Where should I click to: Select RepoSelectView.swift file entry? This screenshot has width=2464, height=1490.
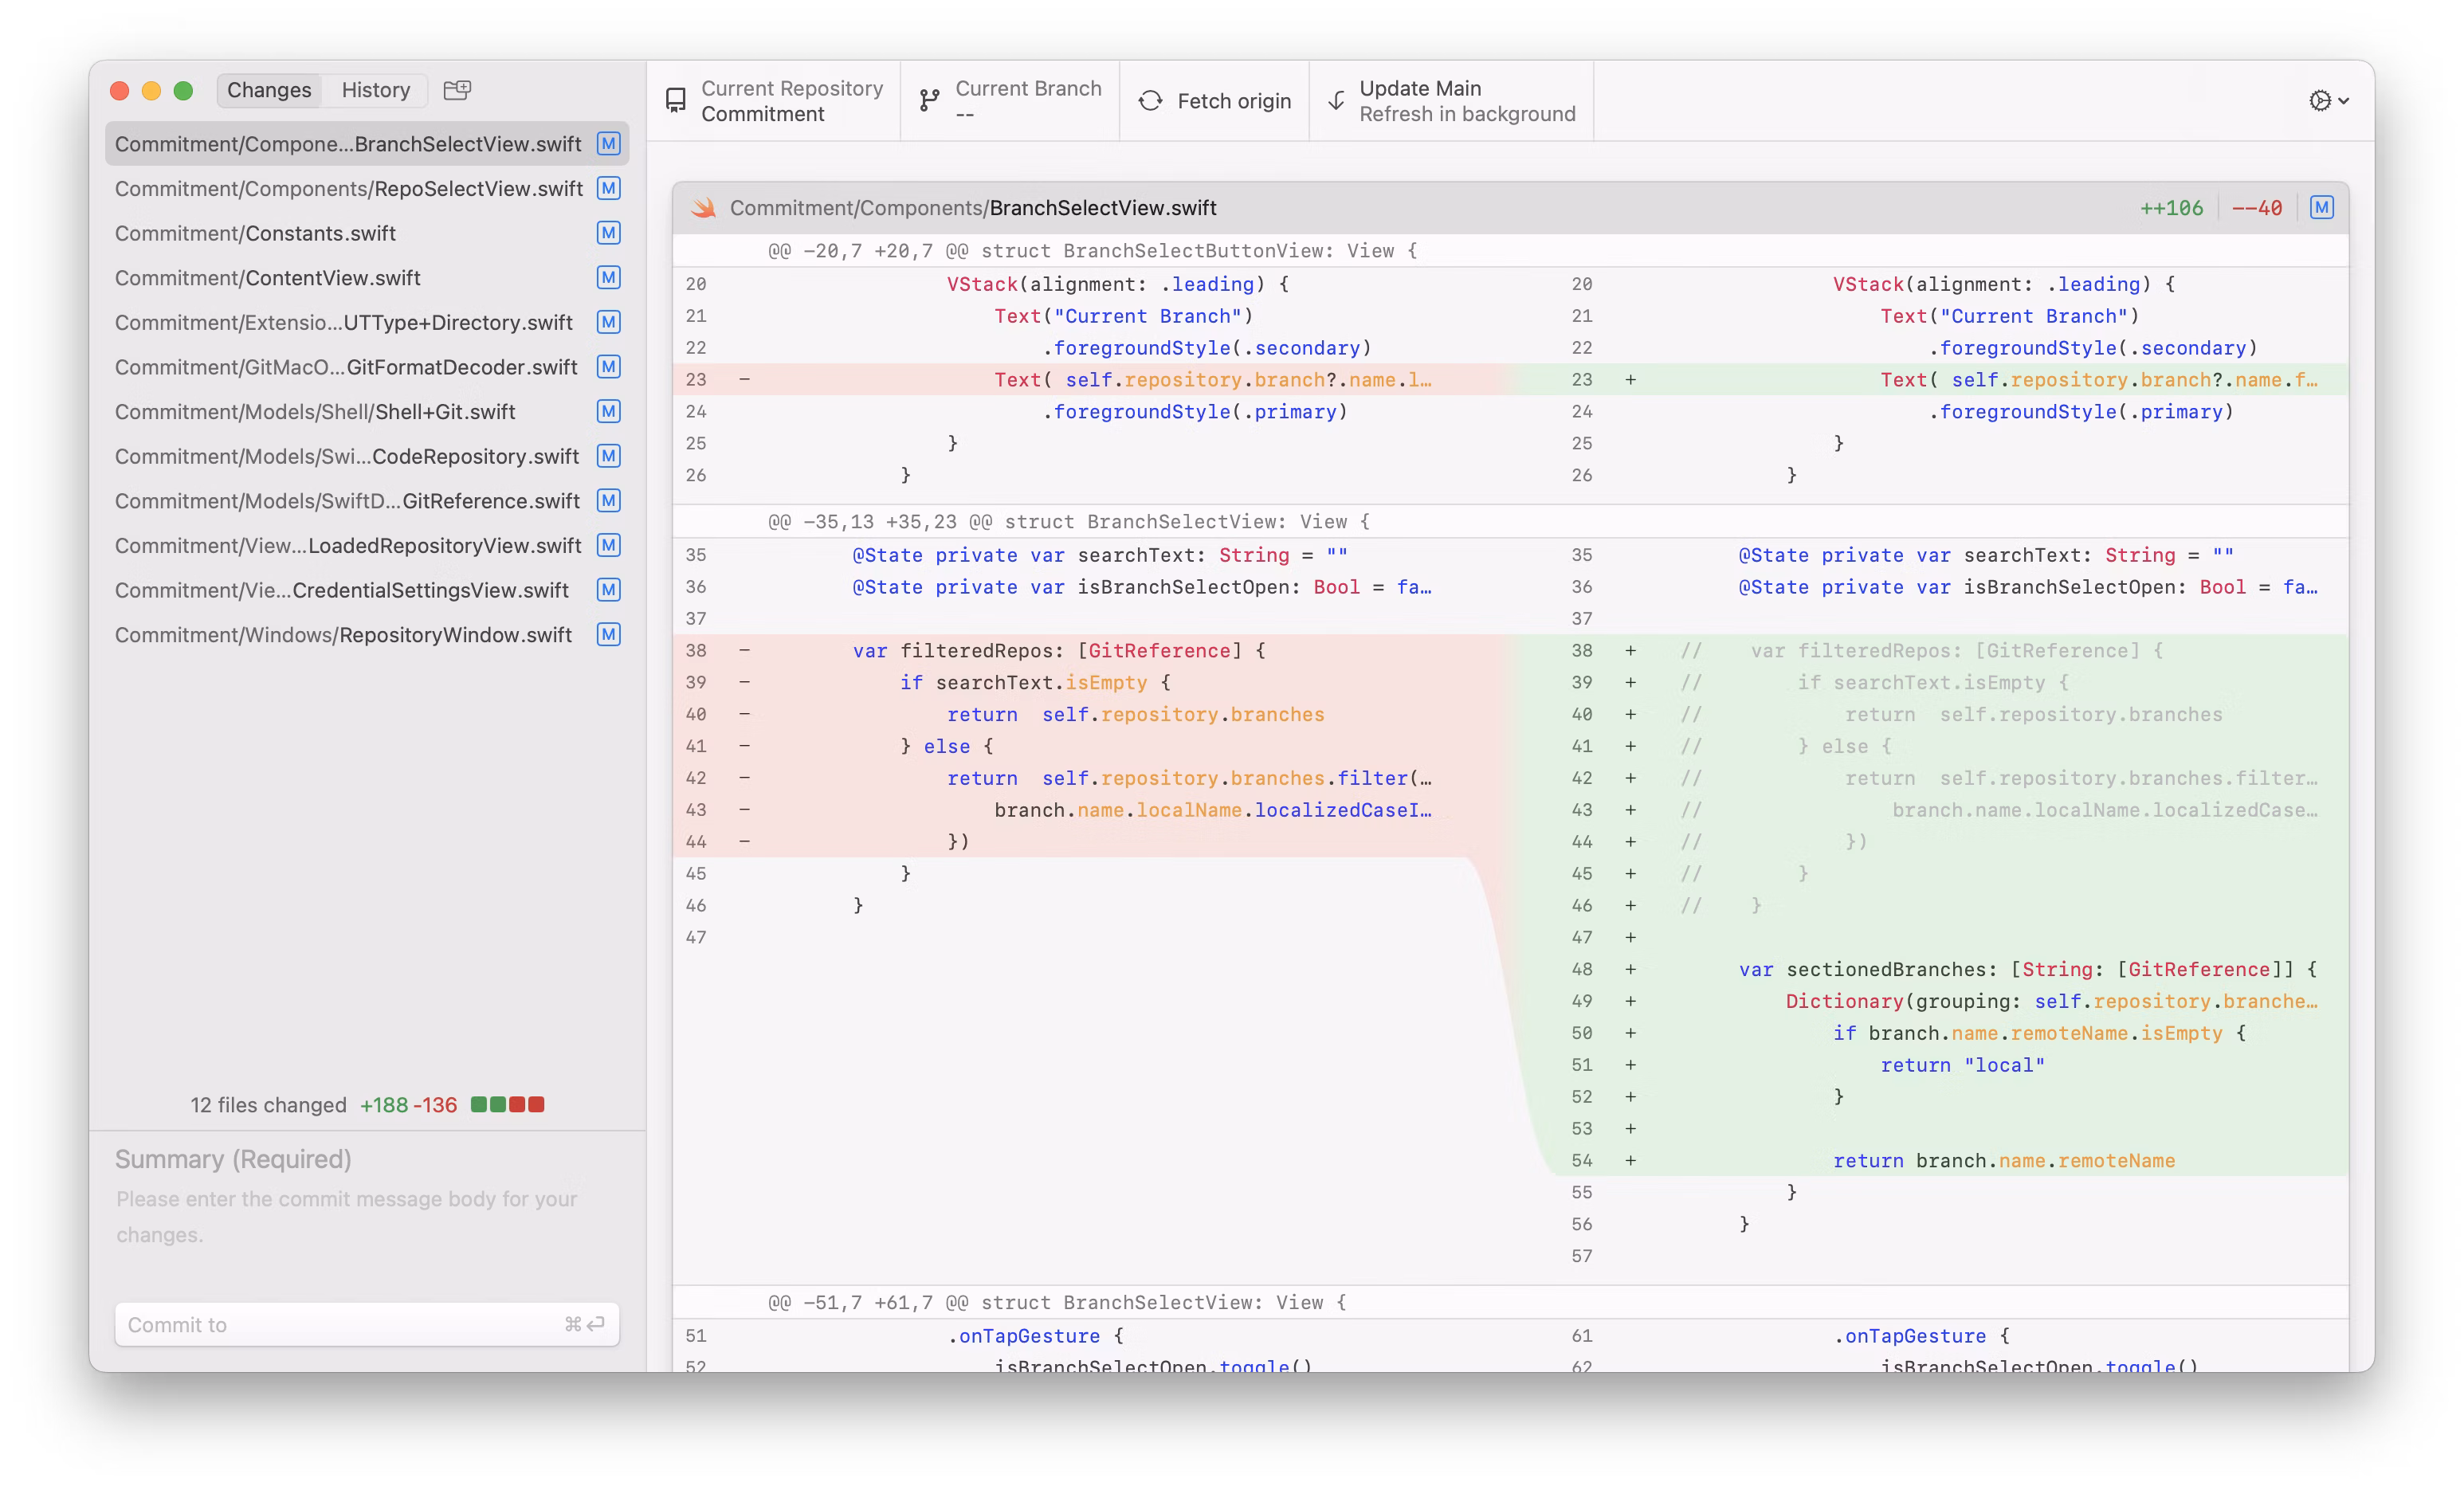348,189
